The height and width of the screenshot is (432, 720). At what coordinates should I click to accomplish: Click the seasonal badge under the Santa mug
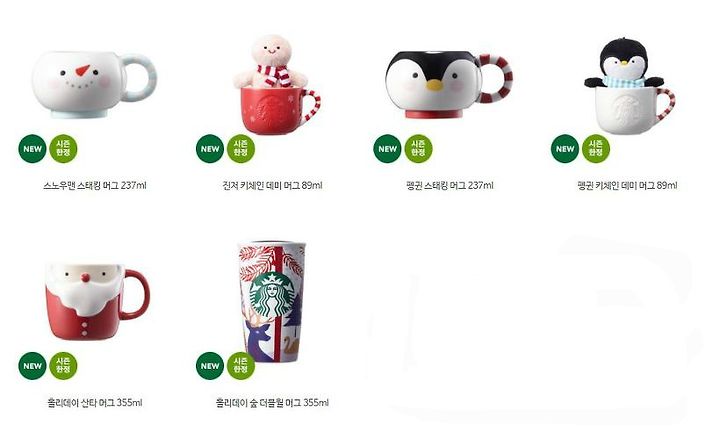click(x=63, y=366)
